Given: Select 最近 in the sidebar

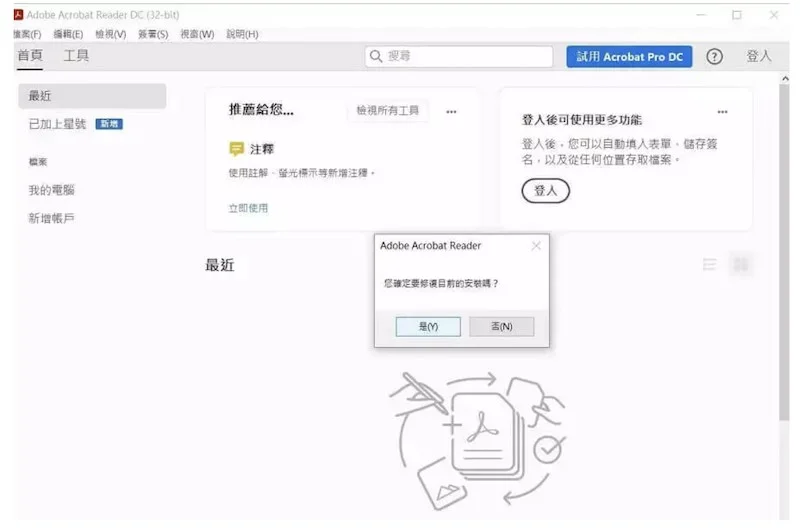Looking at the screenshot, I should (x=92, y=96).
